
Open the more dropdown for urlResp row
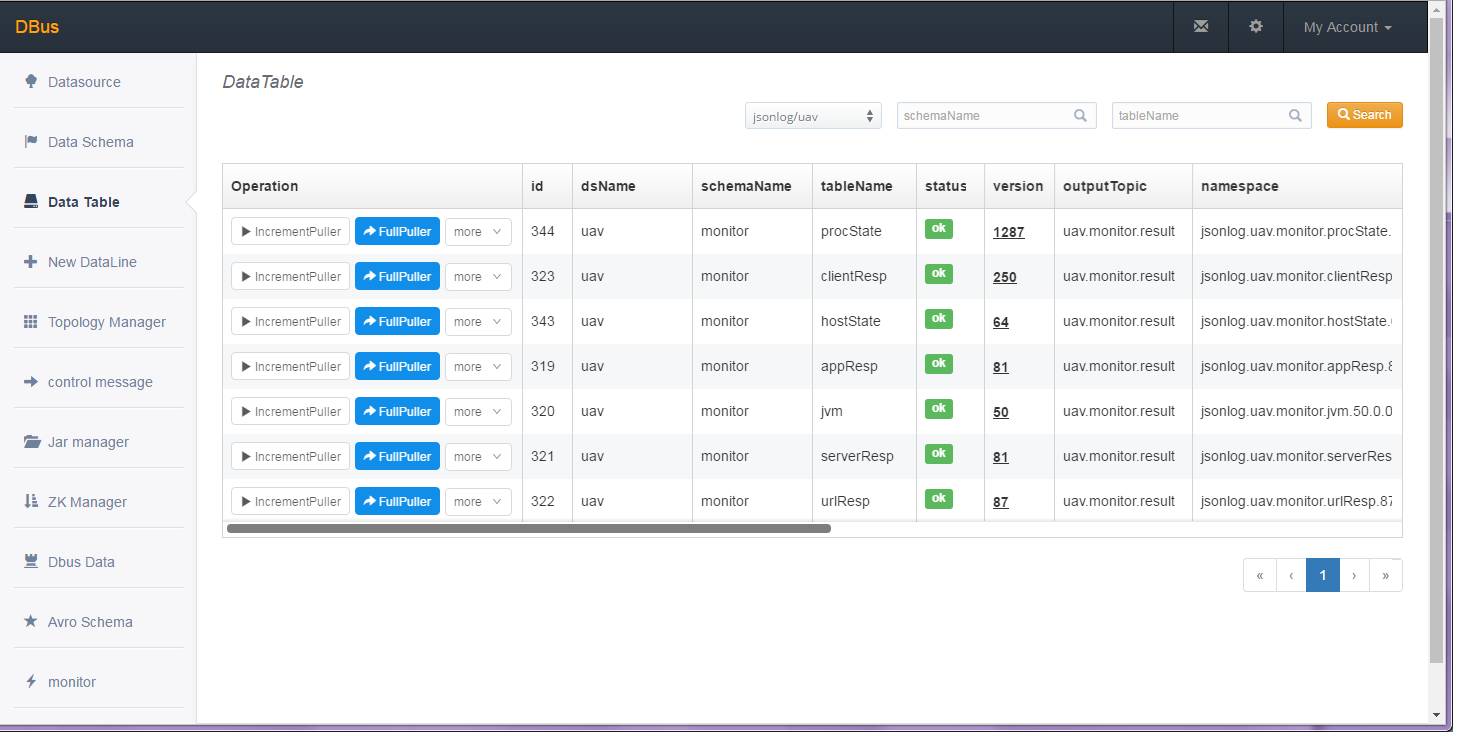[478, 502]
